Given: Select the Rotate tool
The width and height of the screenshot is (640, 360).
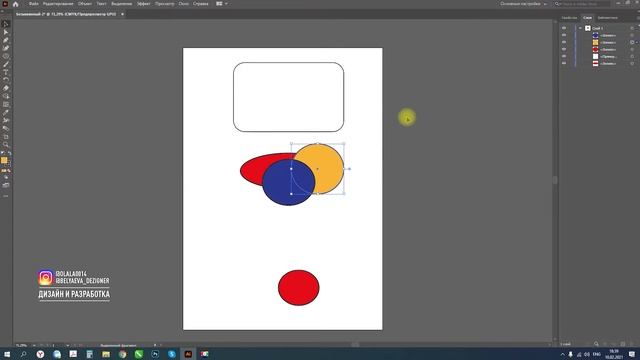Looking at the screenshot, I should click(6, 80).
